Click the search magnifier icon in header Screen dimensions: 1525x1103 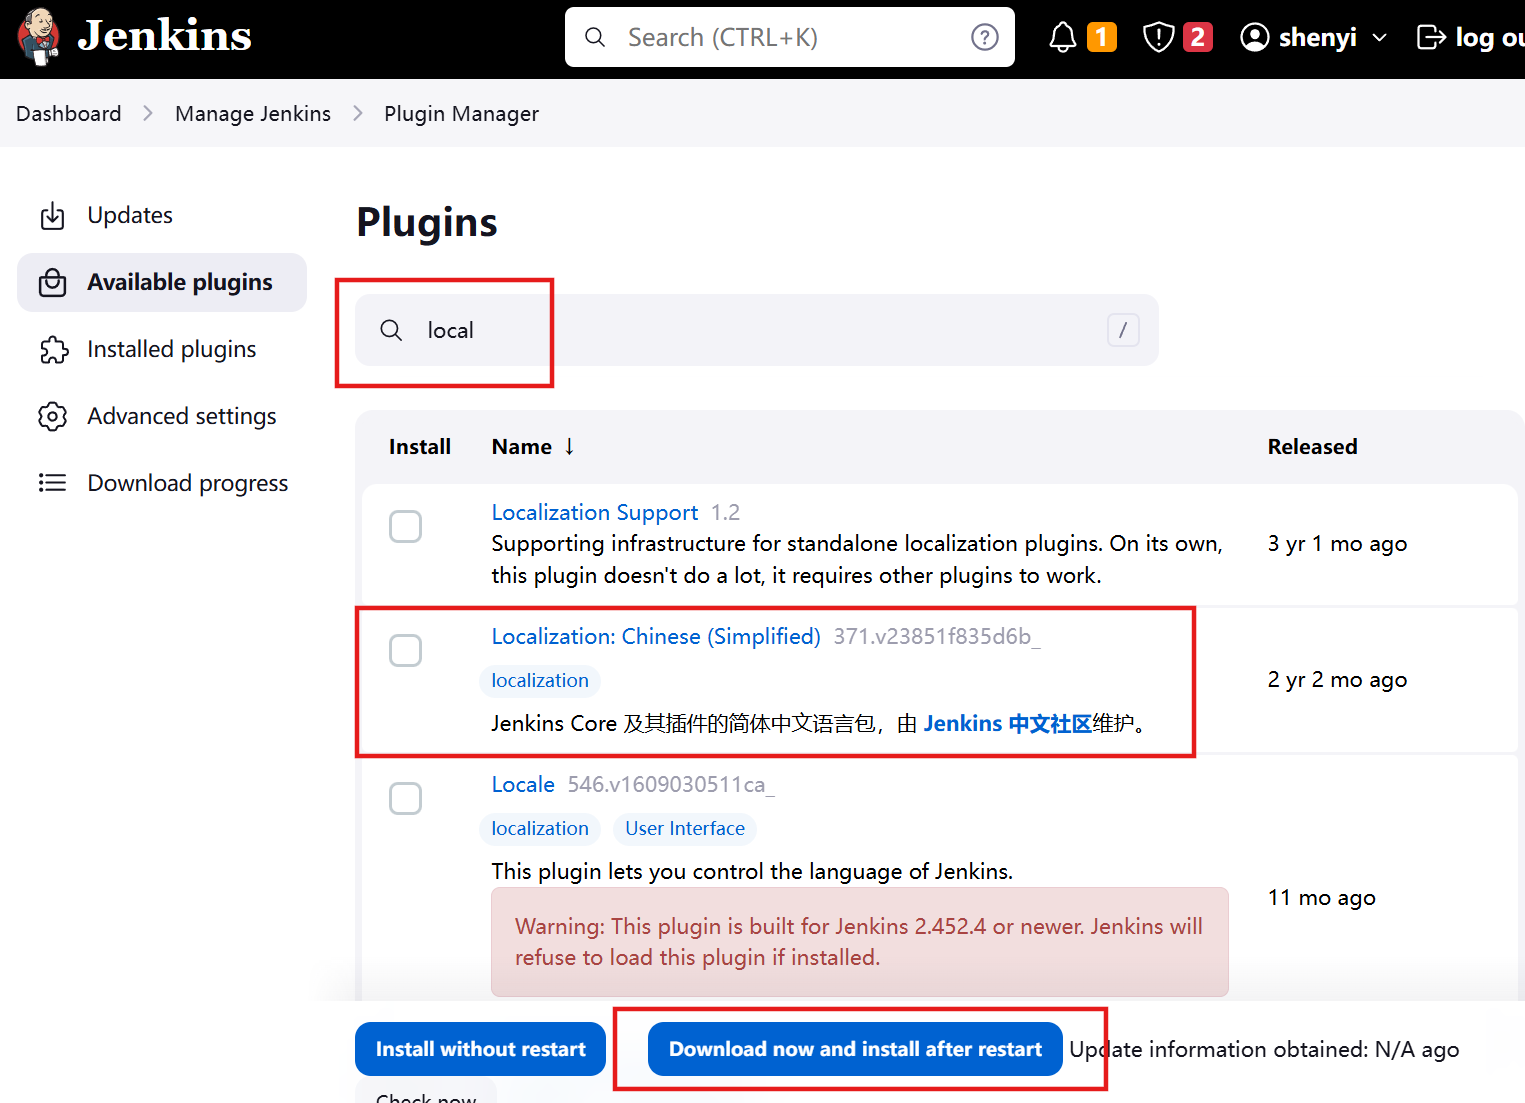pos(595,37)
